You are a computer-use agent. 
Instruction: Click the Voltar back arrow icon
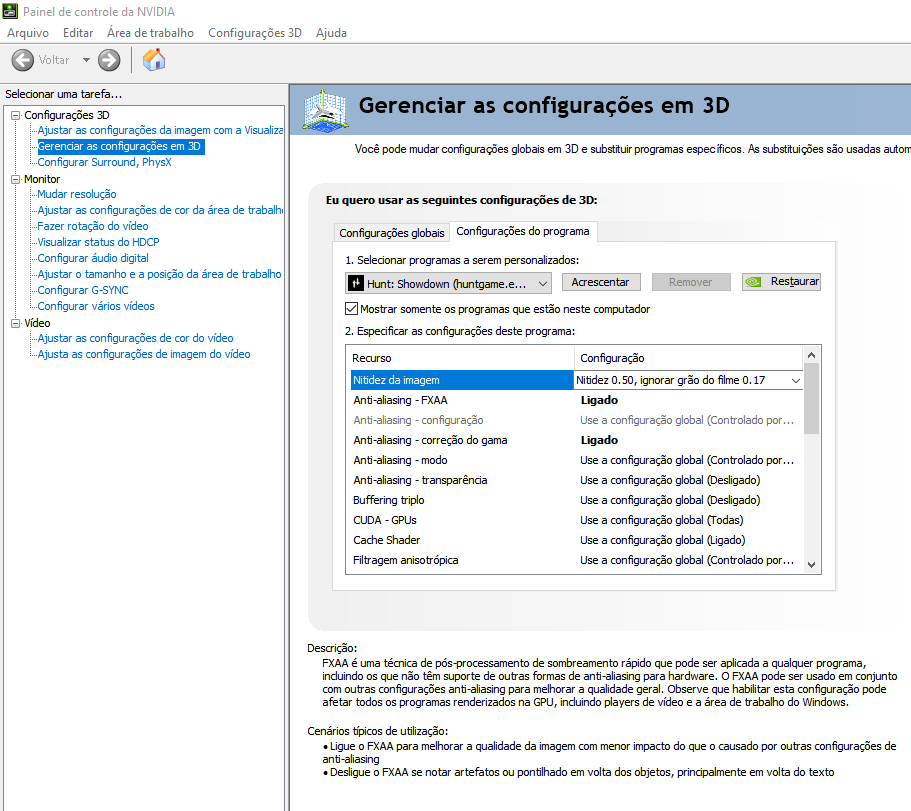tap(23, 60)
